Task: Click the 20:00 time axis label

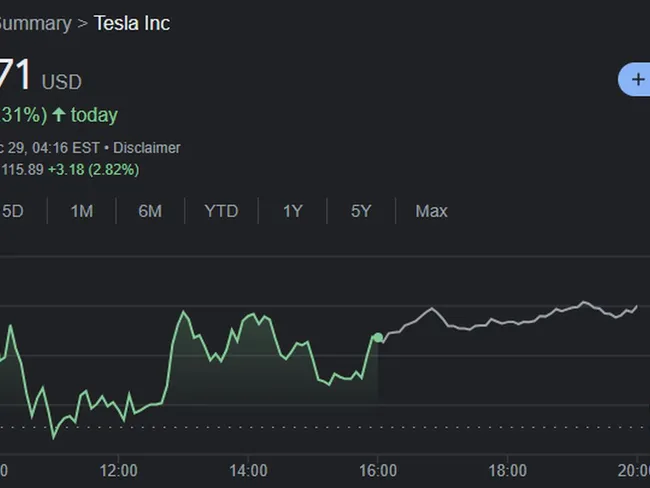Action: [634, 470]
